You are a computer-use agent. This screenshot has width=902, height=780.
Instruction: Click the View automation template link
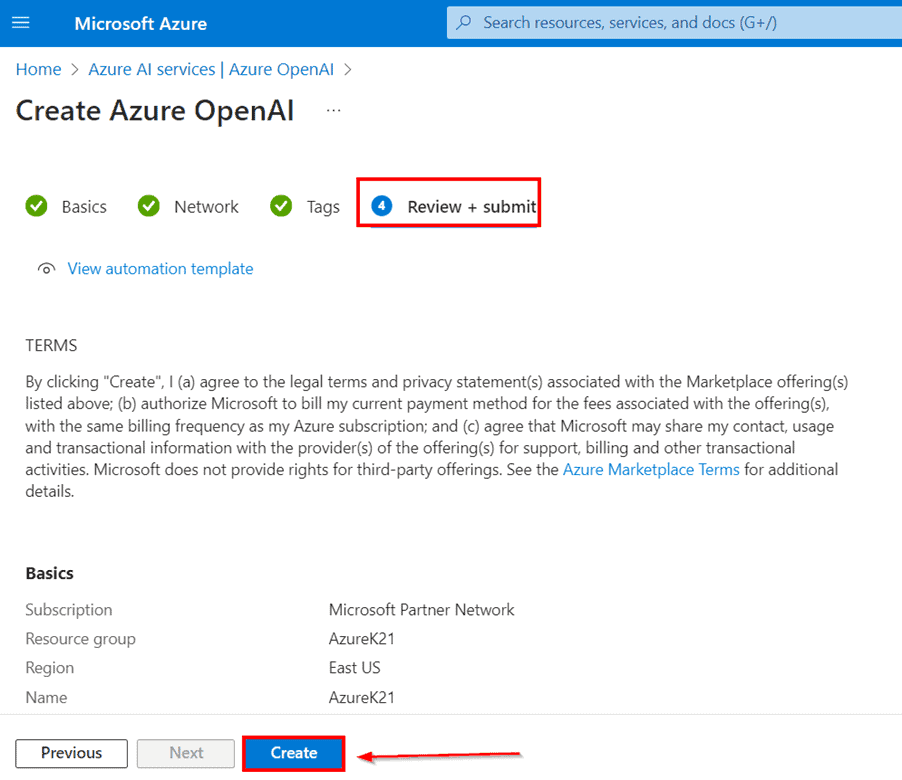[160, 269]
